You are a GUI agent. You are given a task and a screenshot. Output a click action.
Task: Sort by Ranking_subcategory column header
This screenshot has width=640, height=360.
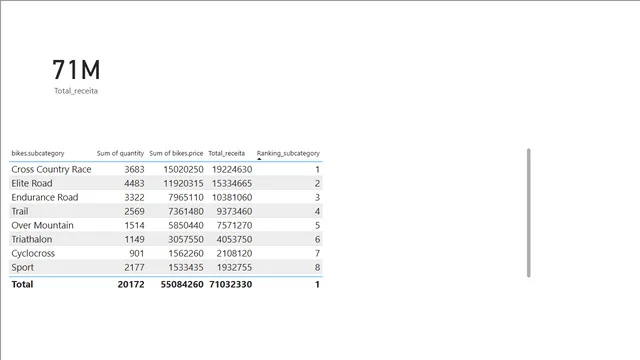click(x=288, y=153)
